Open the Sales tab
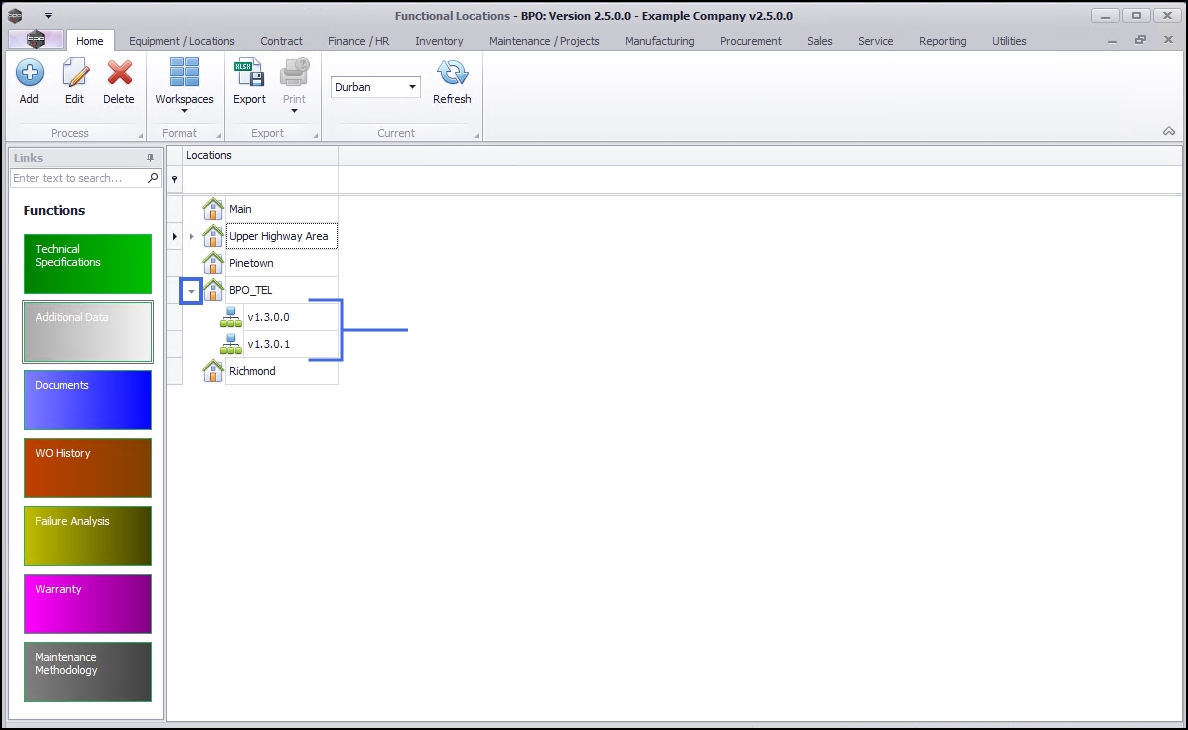This screenshot has height=730, width=1188. tap(820, 41)
